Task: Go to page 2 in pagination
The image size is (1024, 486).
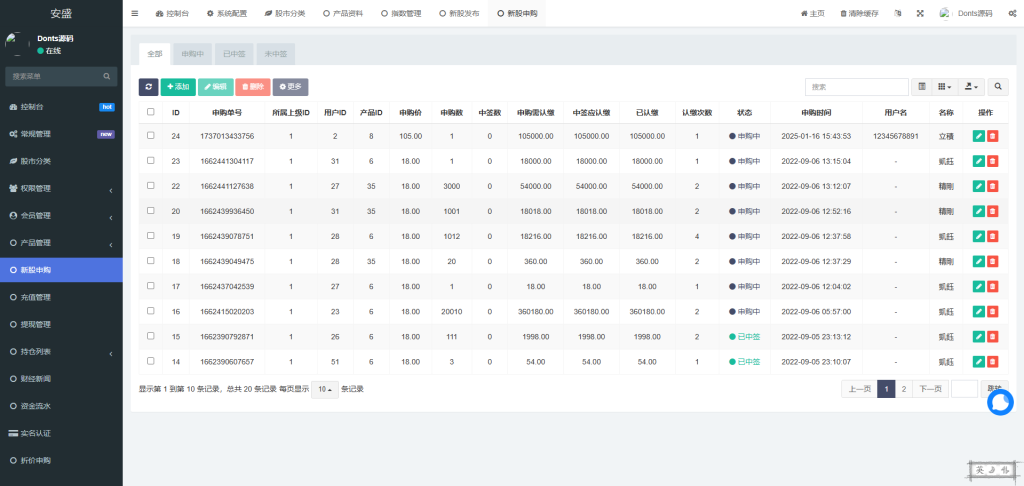Action: click(904, 389)
